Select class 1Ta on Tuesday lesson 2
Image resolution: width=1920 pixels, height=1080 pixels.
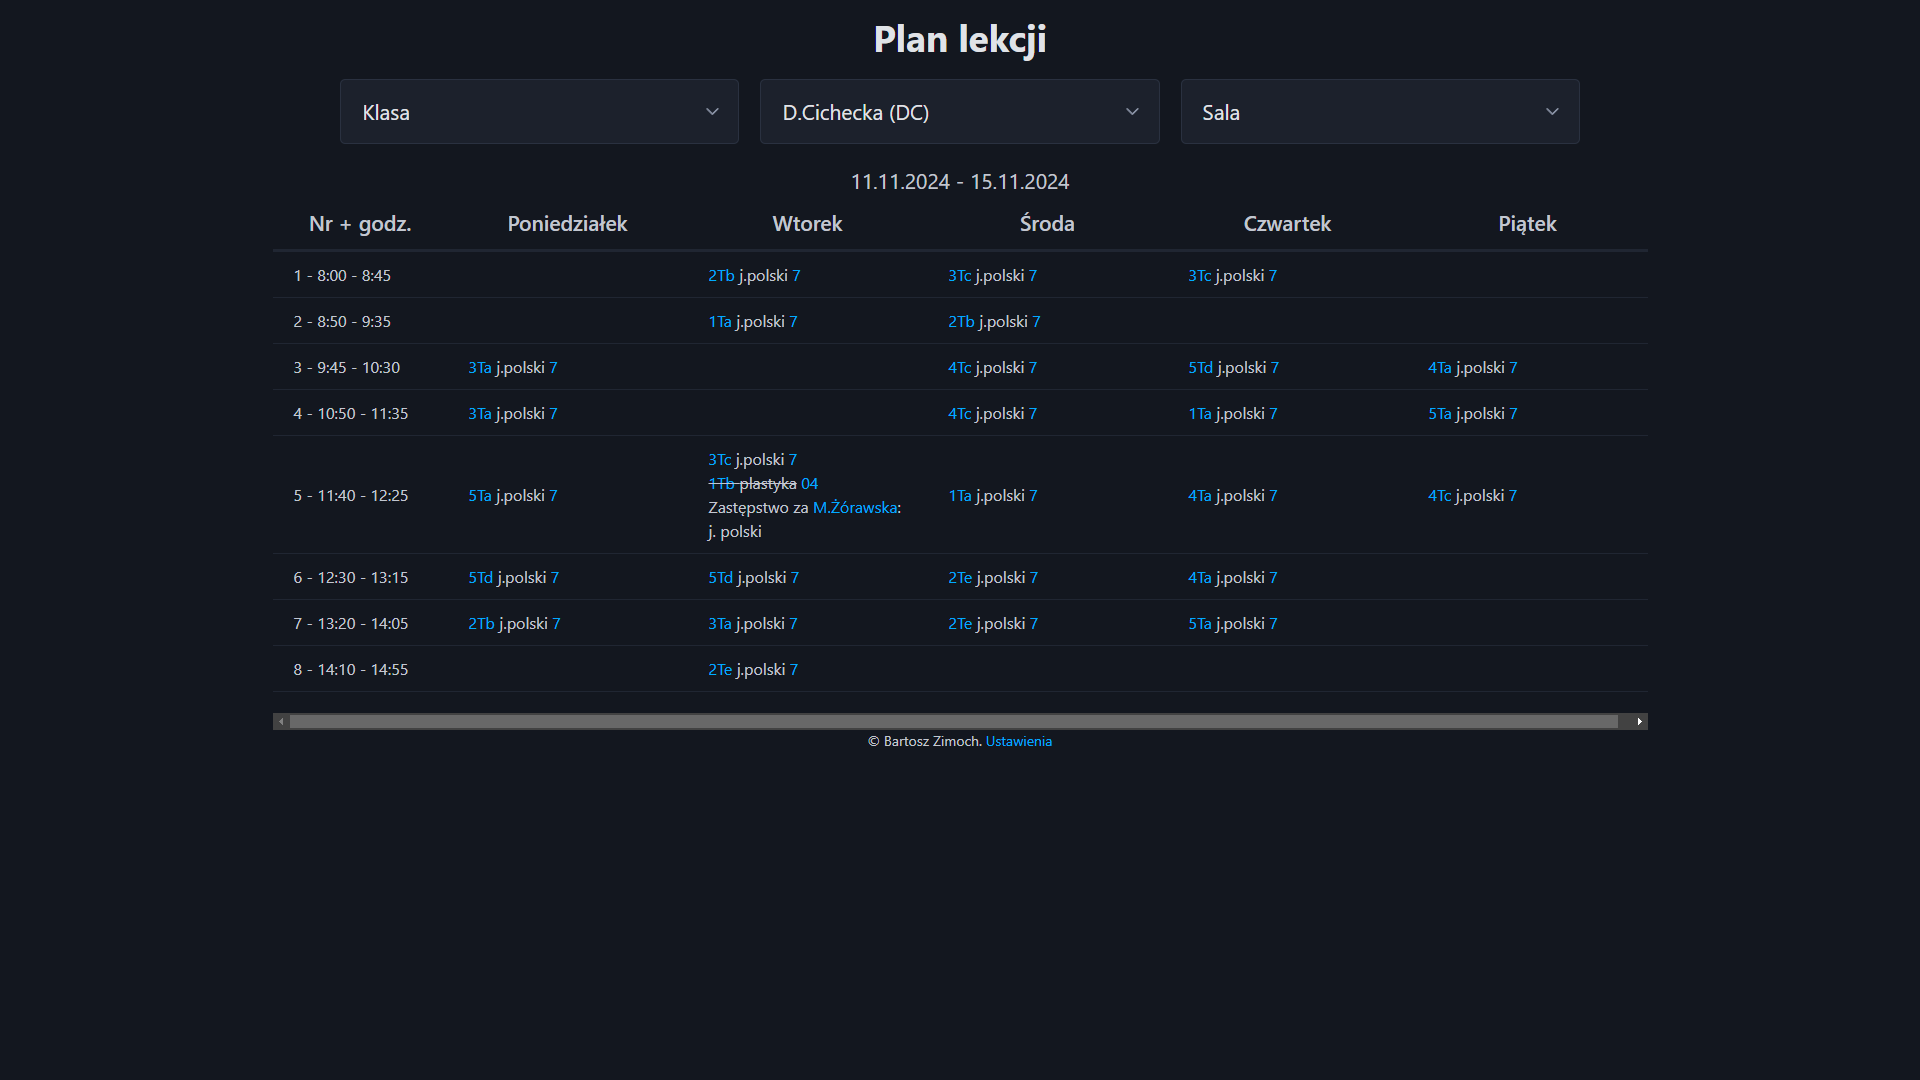719,321
